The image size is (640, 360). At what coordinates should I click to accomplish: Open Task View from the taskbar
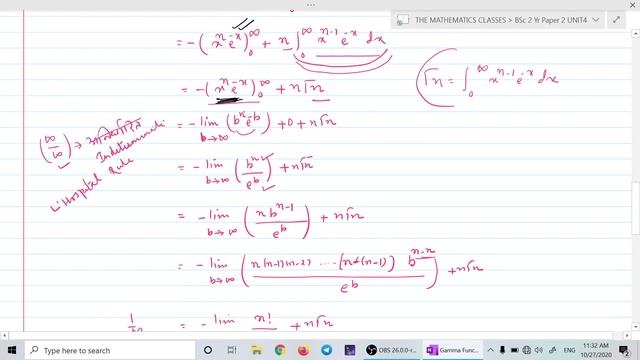tap(232, 350)
